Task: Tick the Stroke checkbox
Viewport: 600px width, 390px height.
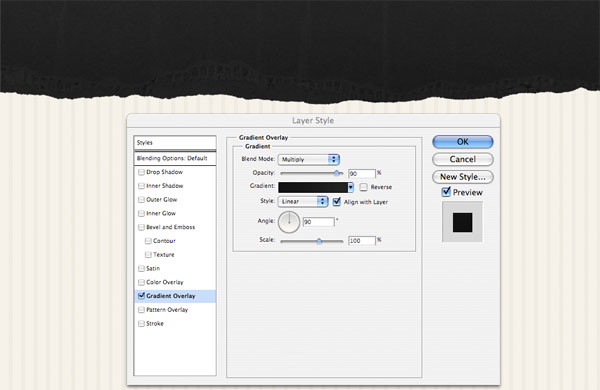Action: click(141, 324)
